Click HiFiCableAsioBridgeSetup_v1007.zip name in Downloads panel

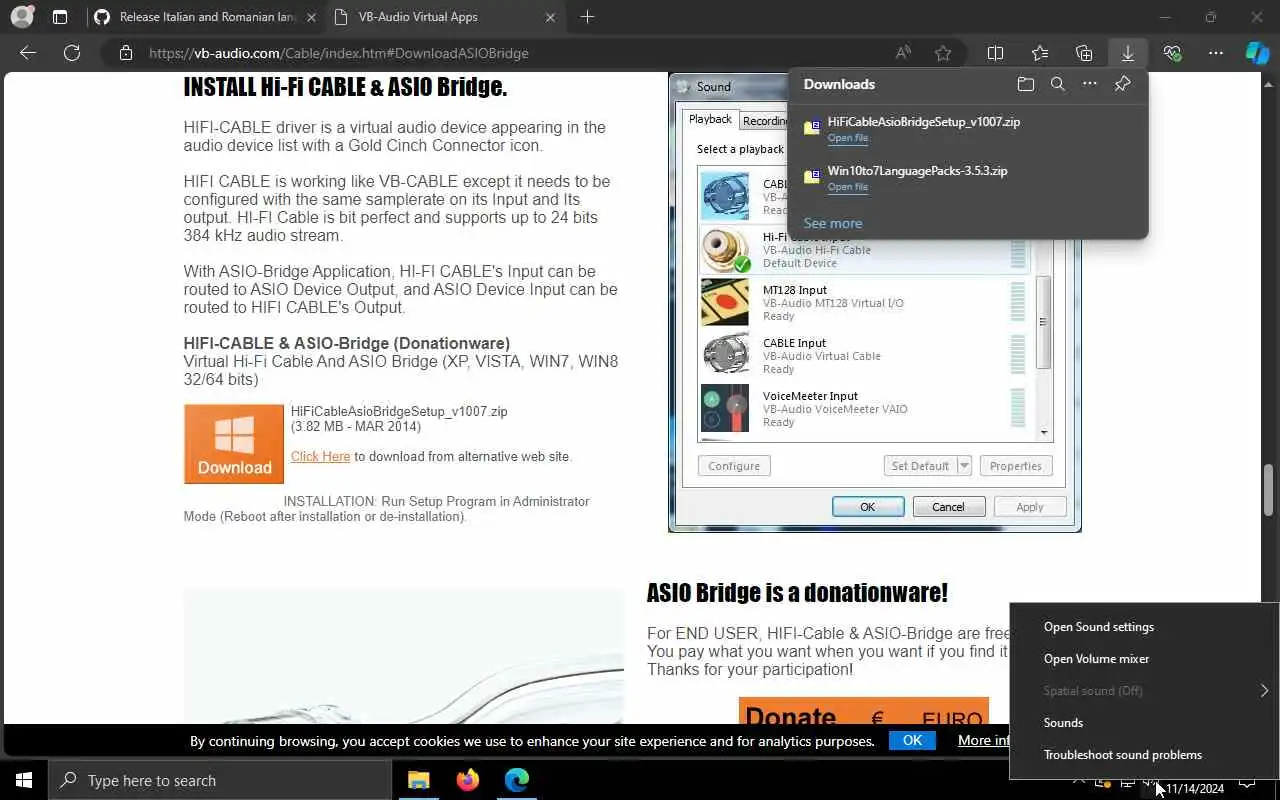[924, 122]
